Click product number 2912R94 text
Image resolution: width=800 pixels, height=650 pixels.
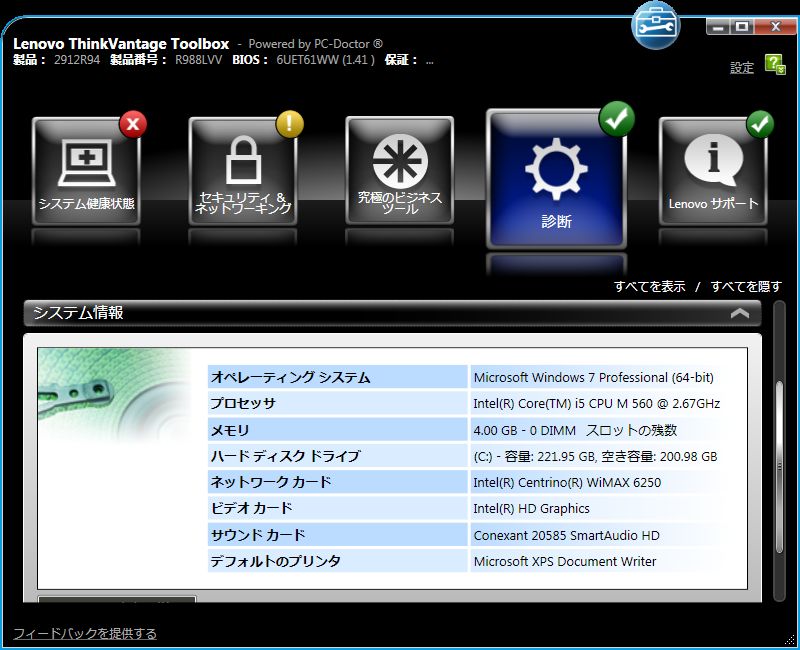point(77,60)
